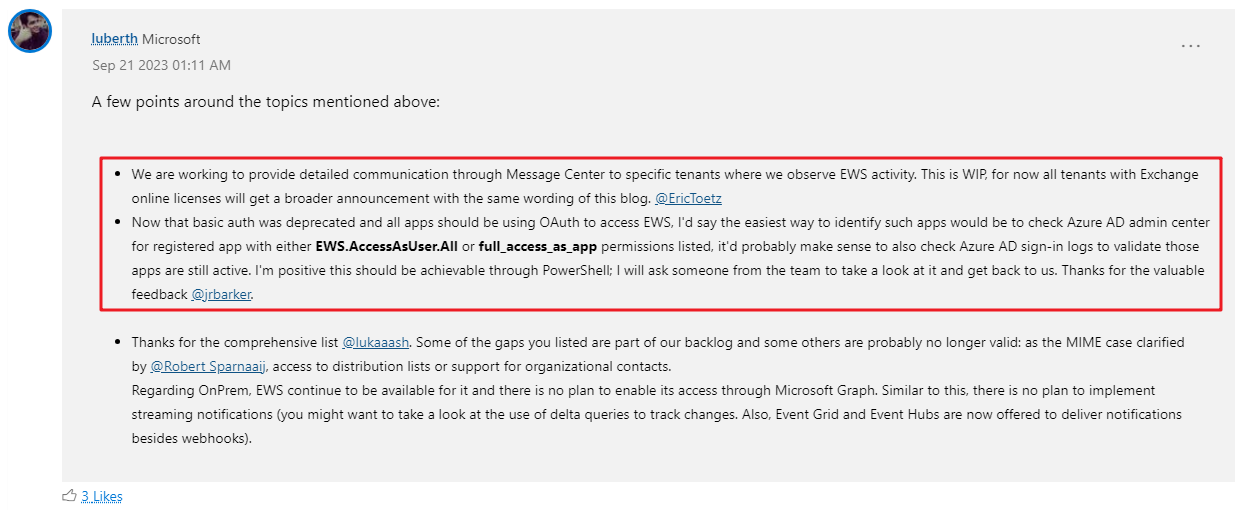The image size is (1235, 514).
Task: Click the Microsoft label beside the author name
Action: (x=171, y=39)
